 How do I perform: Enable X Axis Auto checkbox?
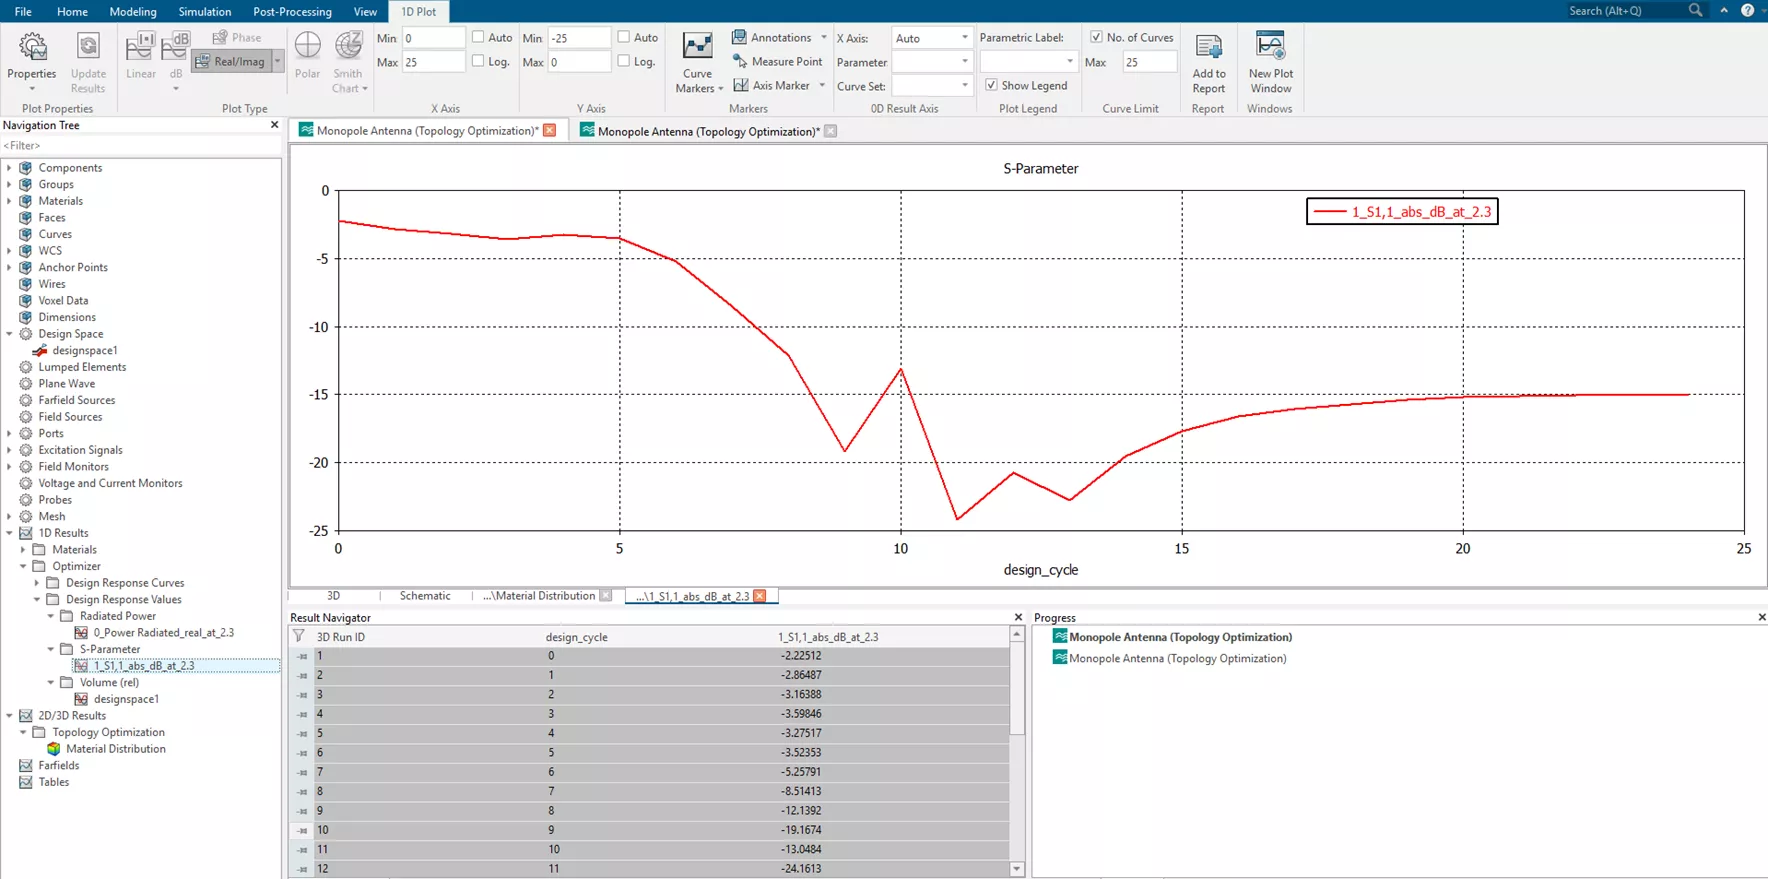pos(478,37)
